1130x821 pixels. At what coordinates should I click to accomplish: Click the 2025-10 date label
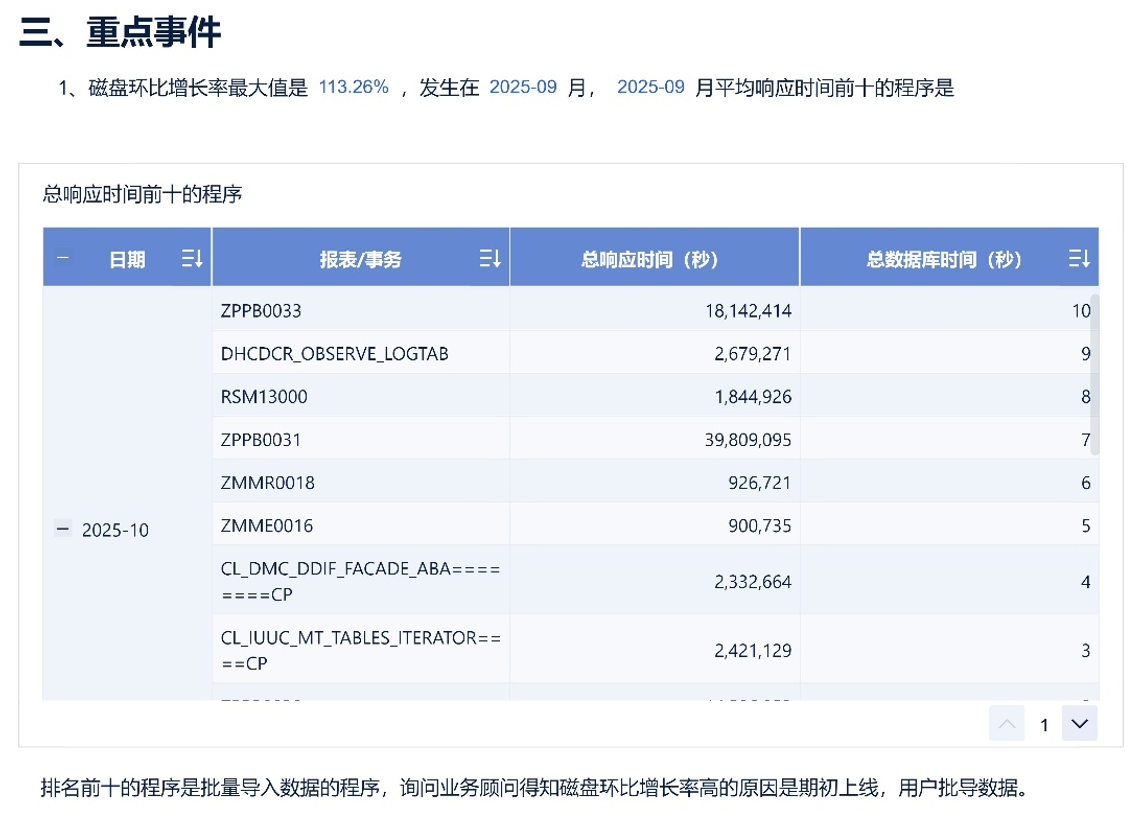(115, 530)
